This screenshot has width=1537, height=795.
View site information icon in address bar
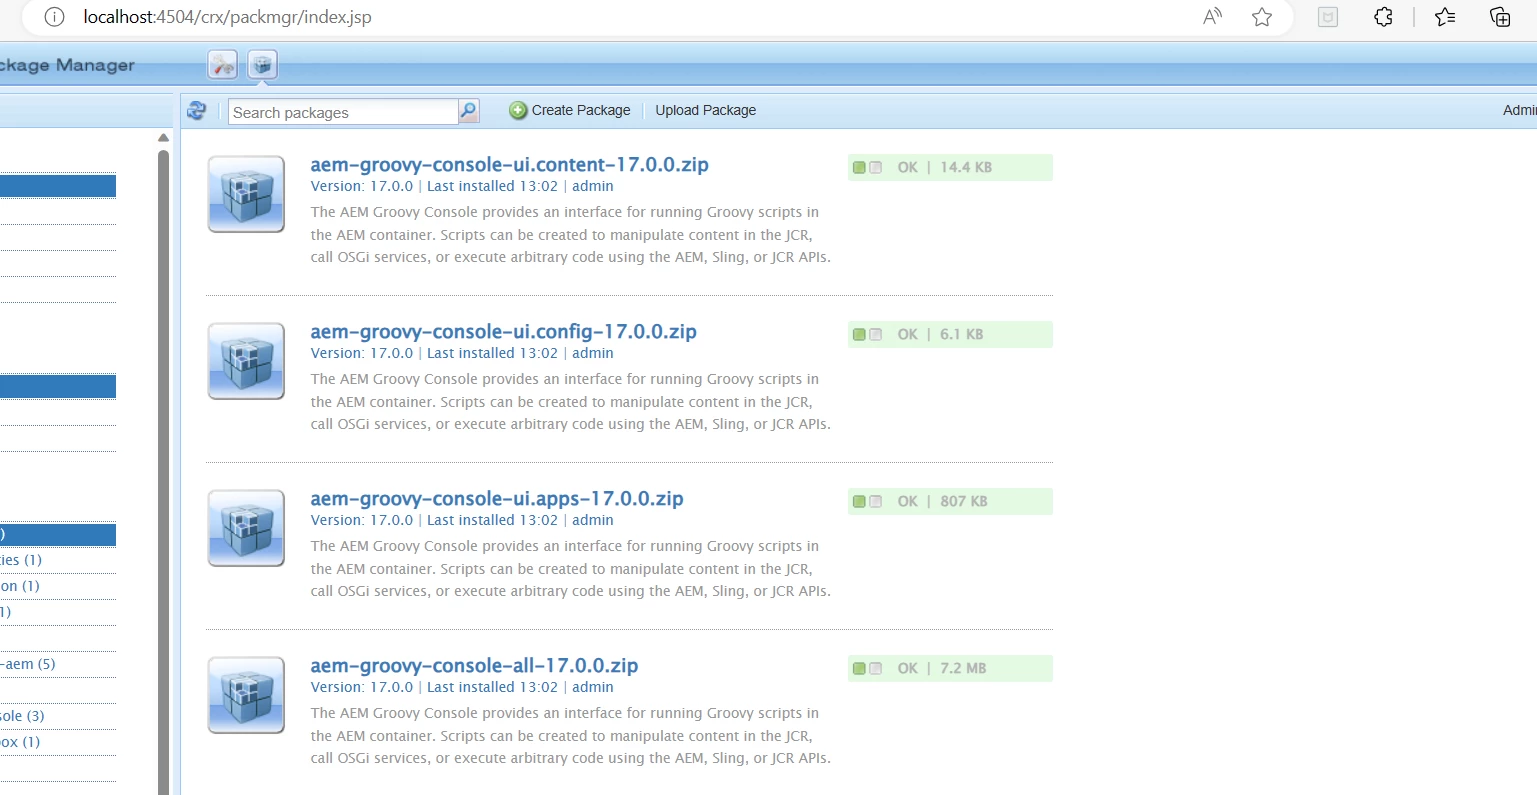(x=54, y=17)
